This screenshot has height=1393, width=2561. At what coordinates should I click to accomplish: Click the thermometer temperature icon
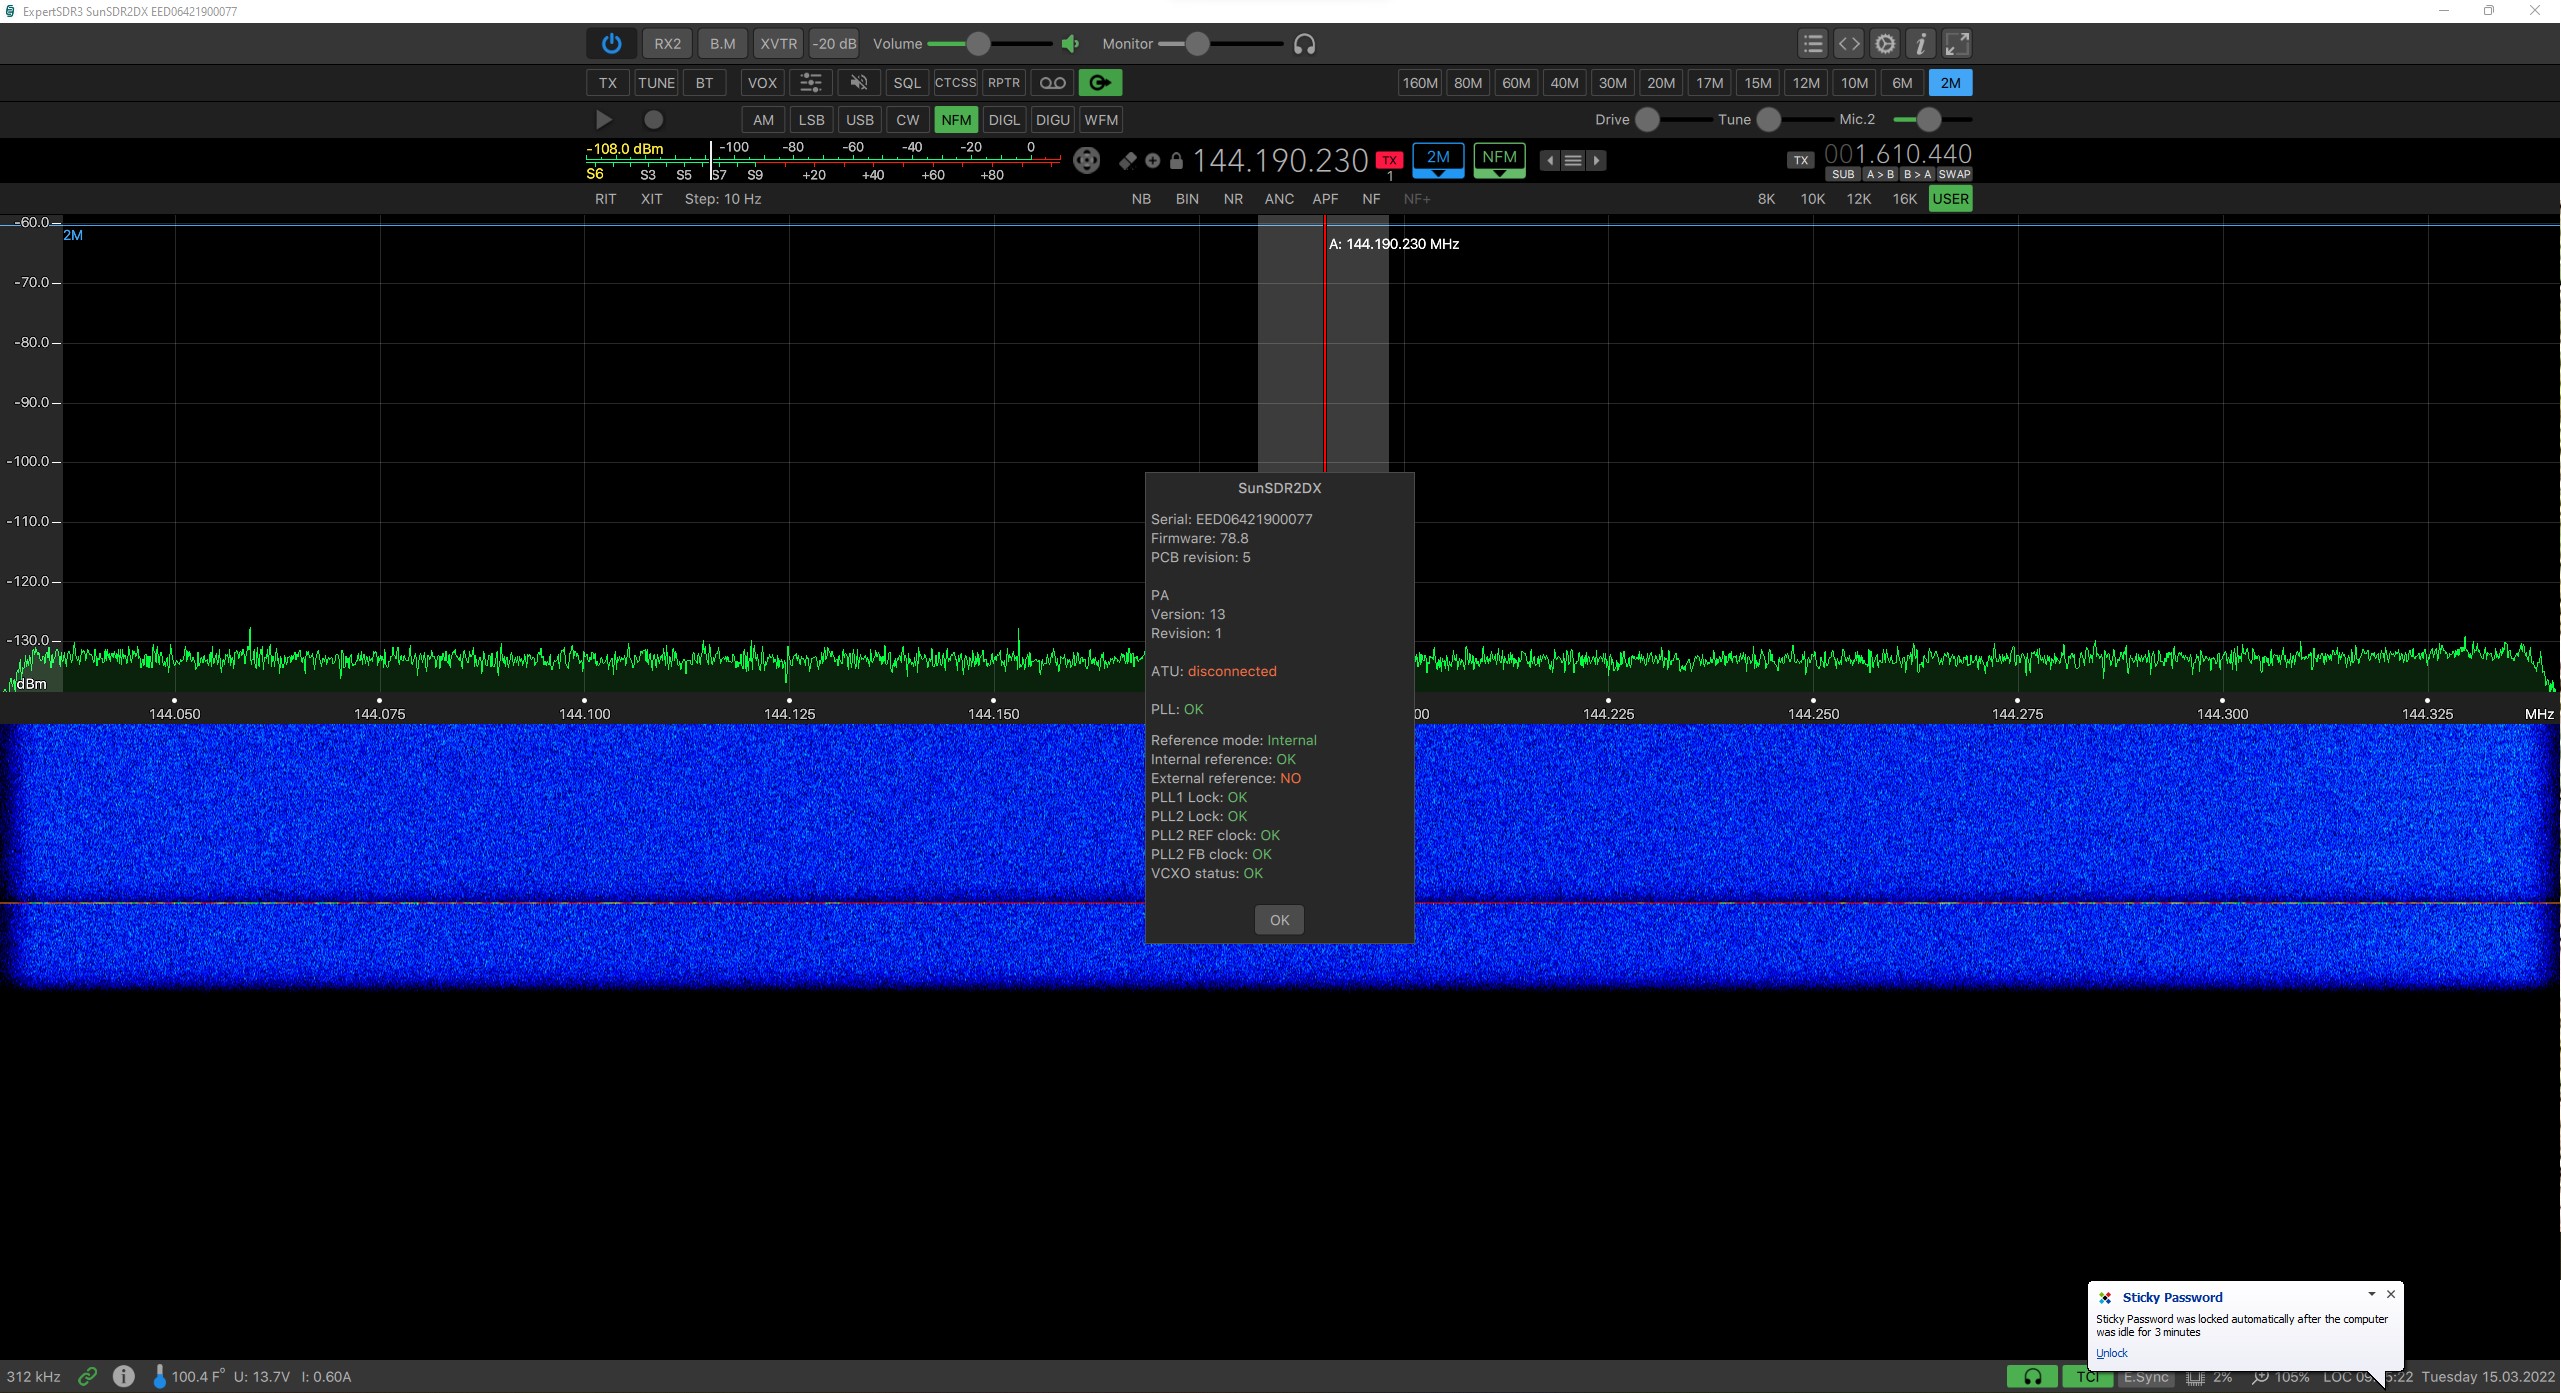tap(159, 1376)
